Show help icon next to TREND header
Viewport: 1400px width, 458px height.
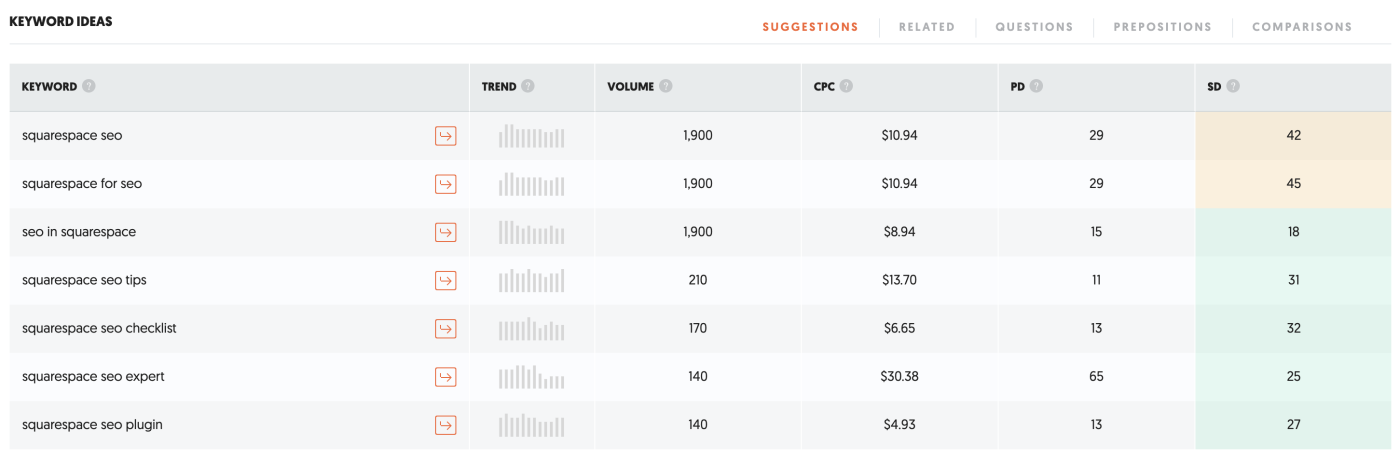pos(528,87)
